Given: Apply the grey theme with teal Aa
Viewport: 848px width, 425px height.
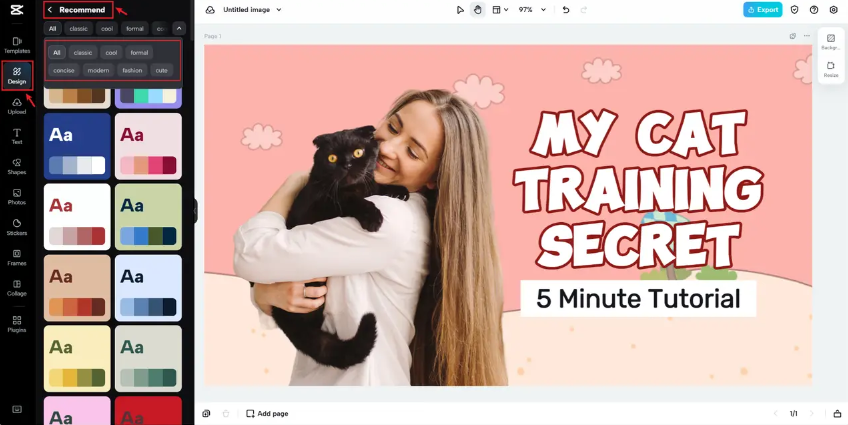Looking at the screenshot, I should tap(148, 358).
